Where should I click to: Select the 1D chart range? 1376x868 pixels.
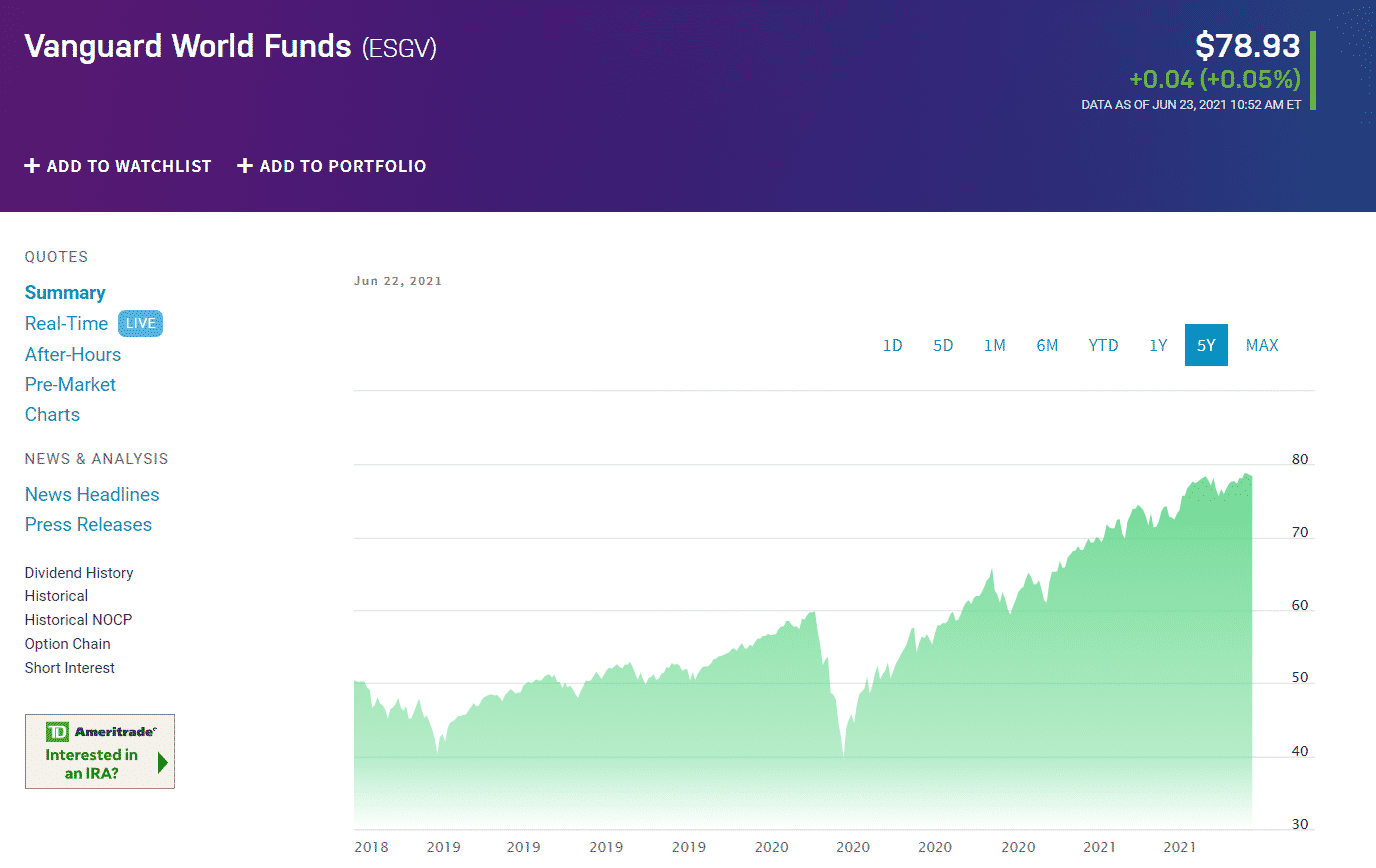pyautogui.click(x=892, y=345)
